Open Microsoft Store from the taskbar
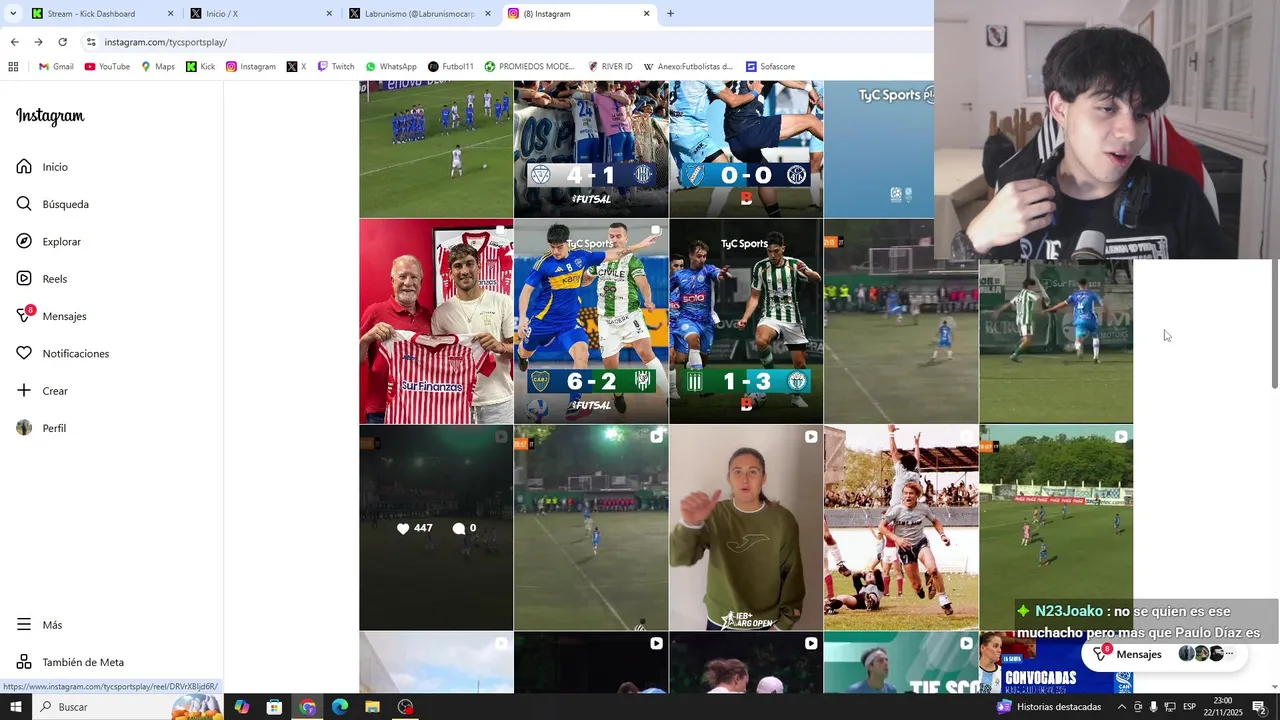Image resolution: width=1280 pixels, height=720 pixels. pos(274,707)
